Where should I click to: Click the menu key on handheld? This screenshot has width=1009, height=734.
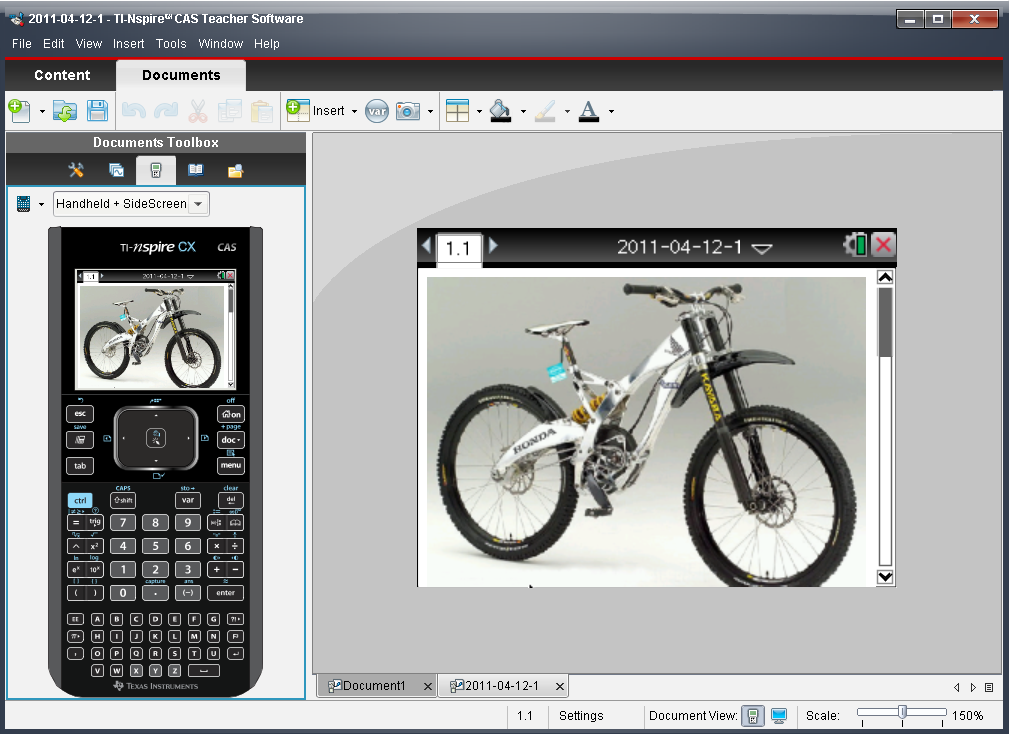[x=231, y=465]
